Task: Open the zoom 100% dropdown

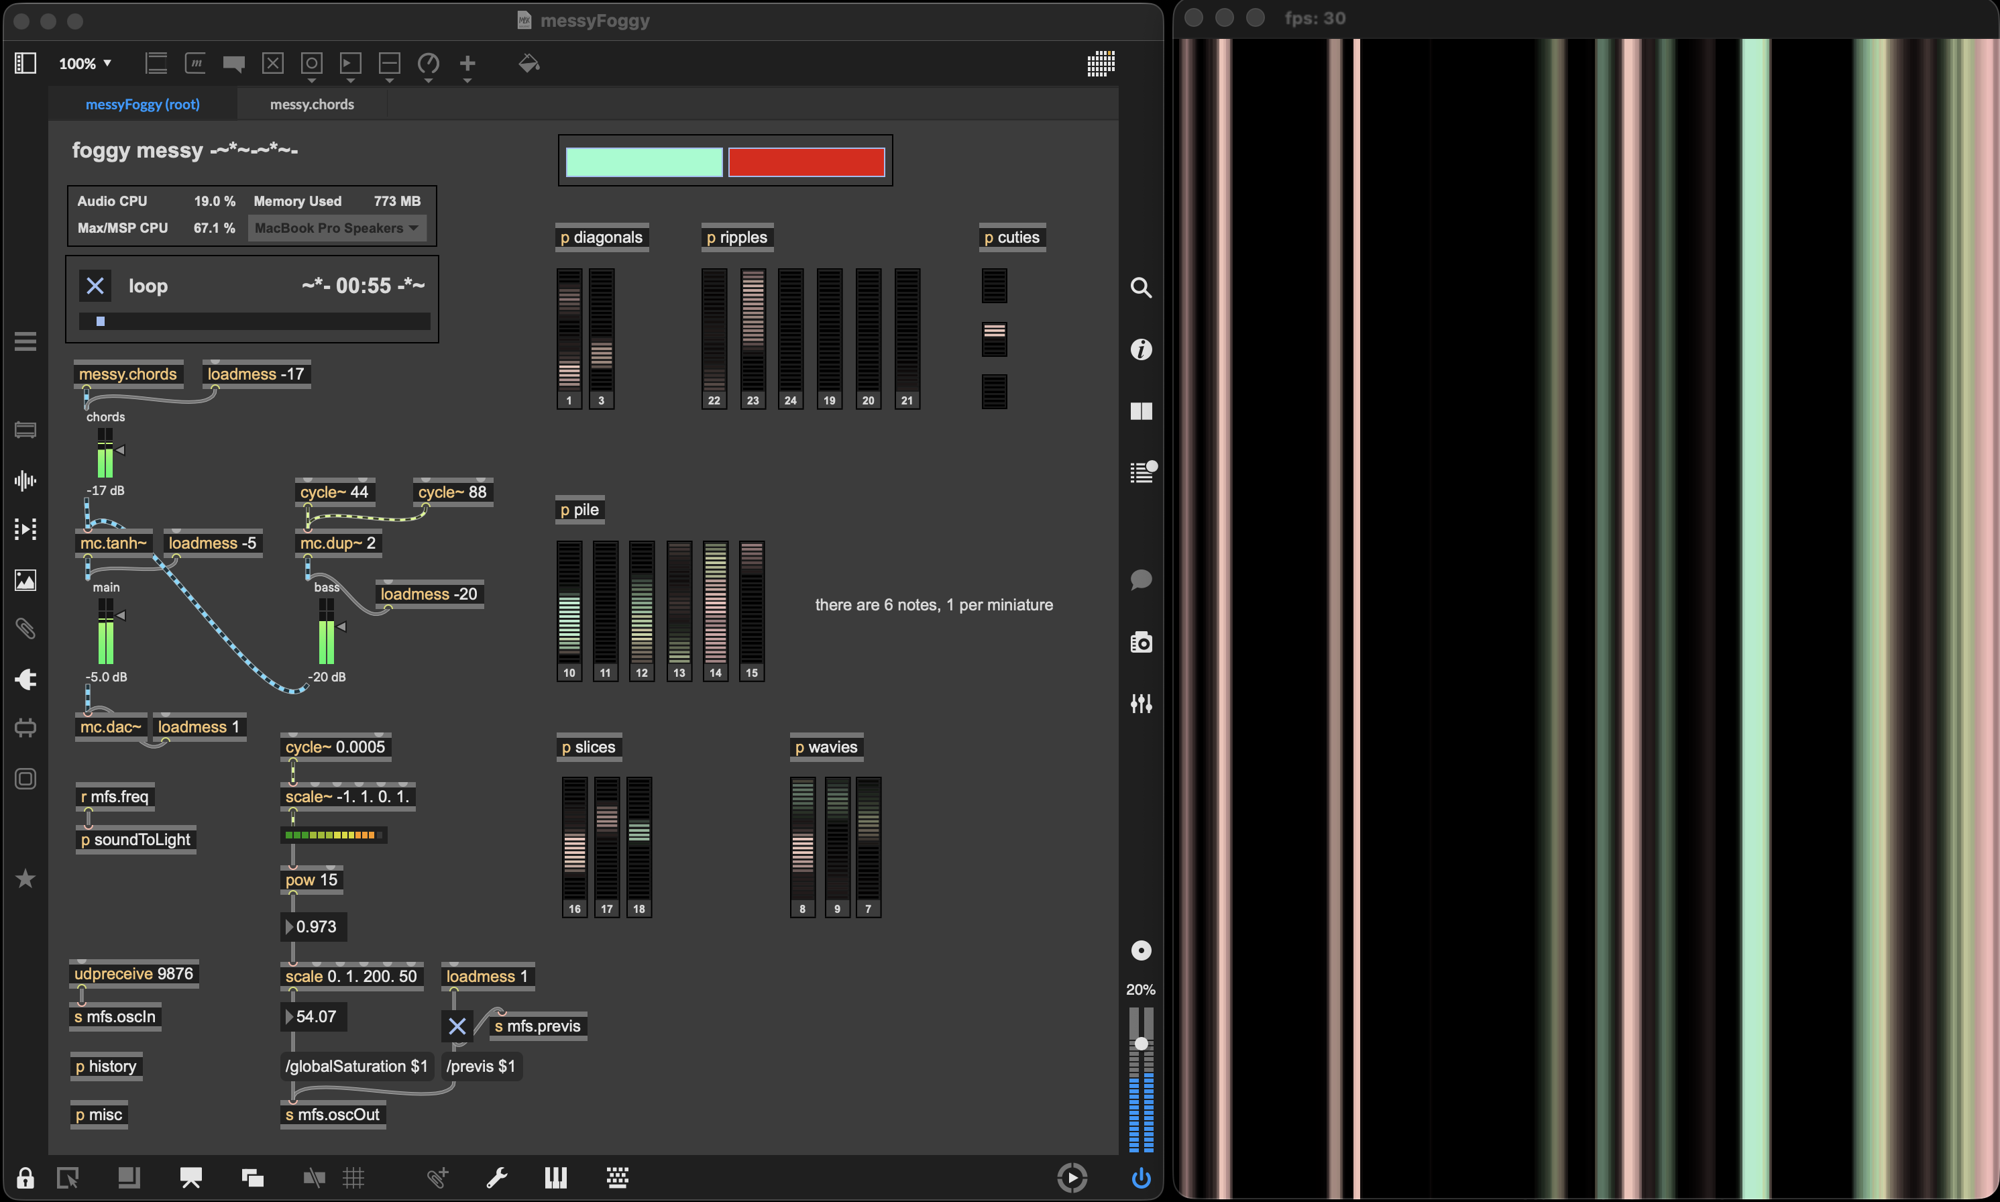Action: [x=84, y=63]
